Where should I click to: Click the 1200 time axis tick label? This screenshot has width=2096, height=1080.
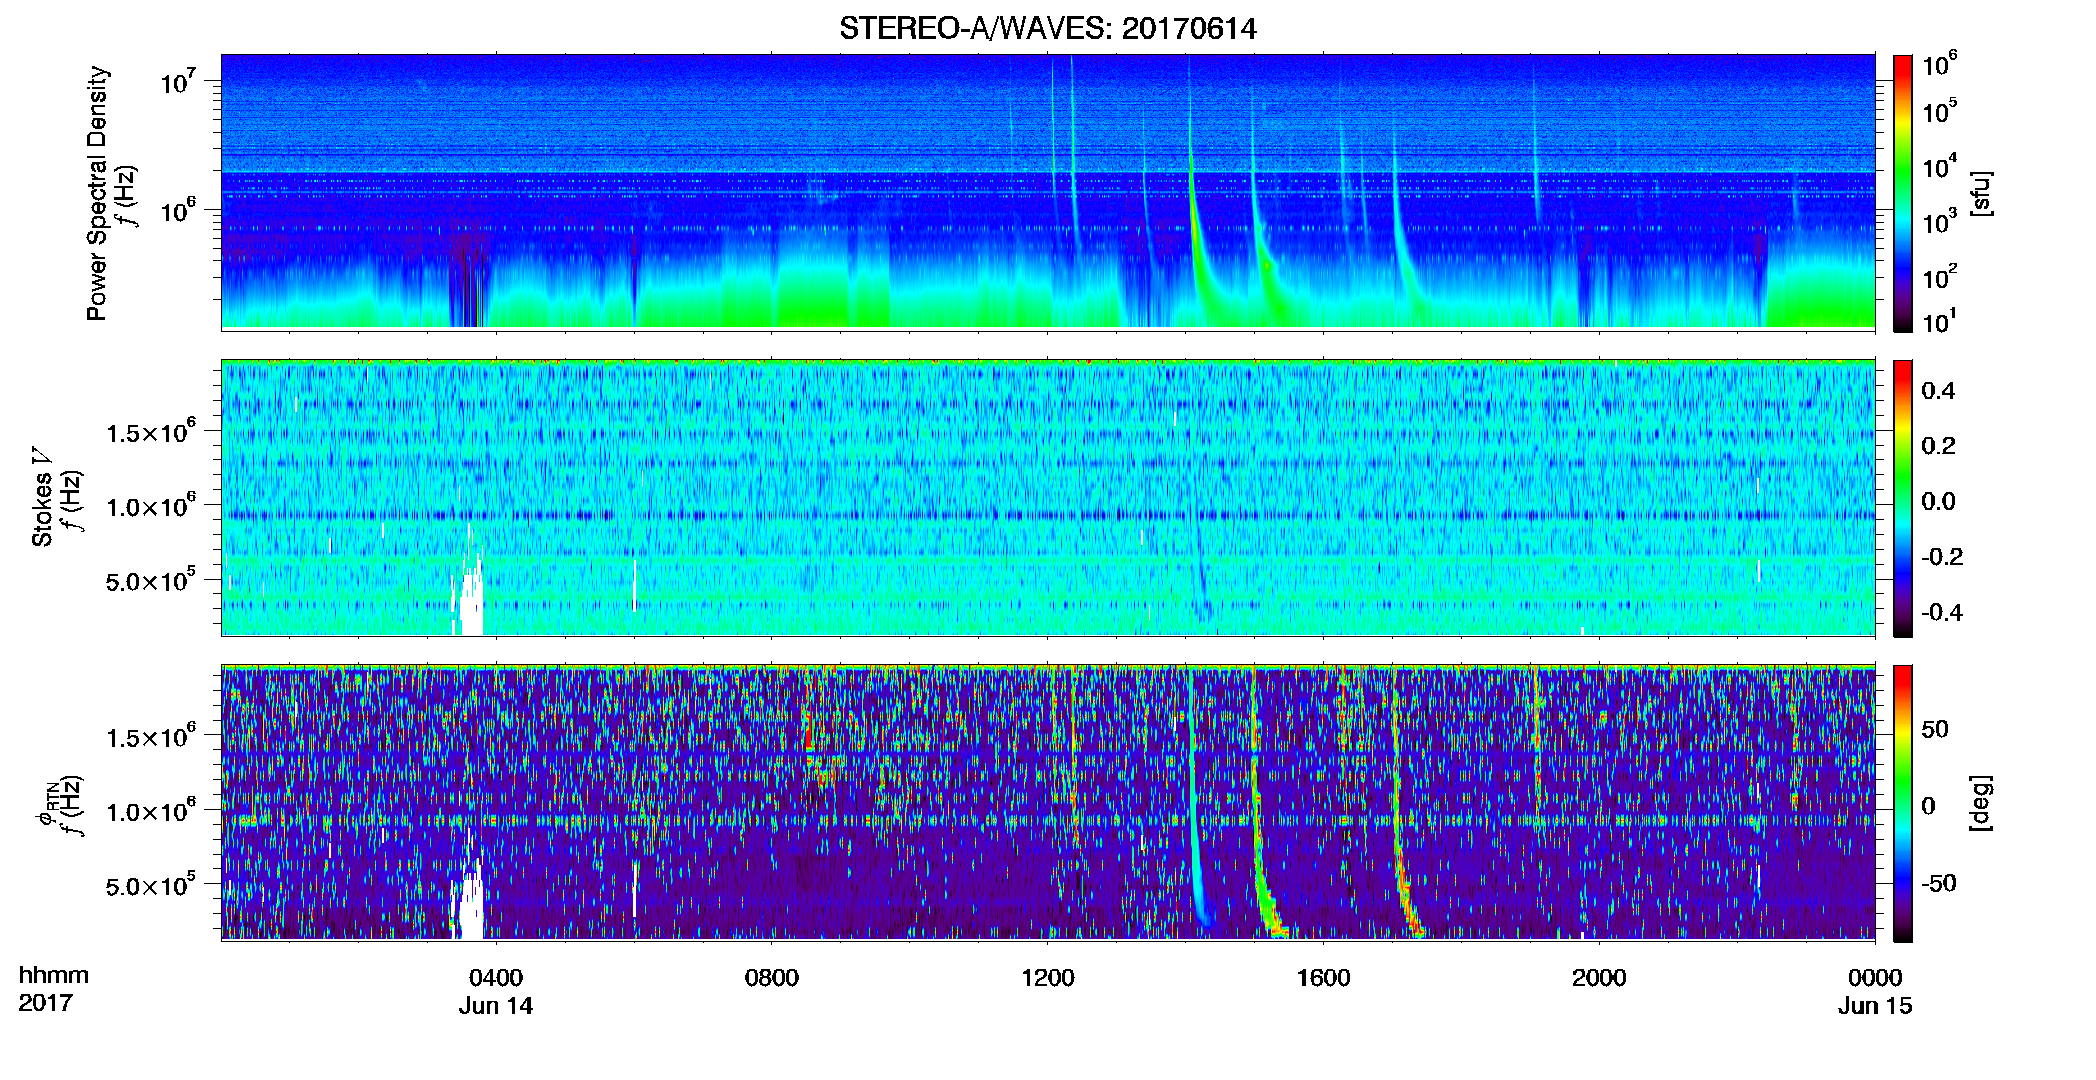pyautogui.click(x=1048, y=978)
